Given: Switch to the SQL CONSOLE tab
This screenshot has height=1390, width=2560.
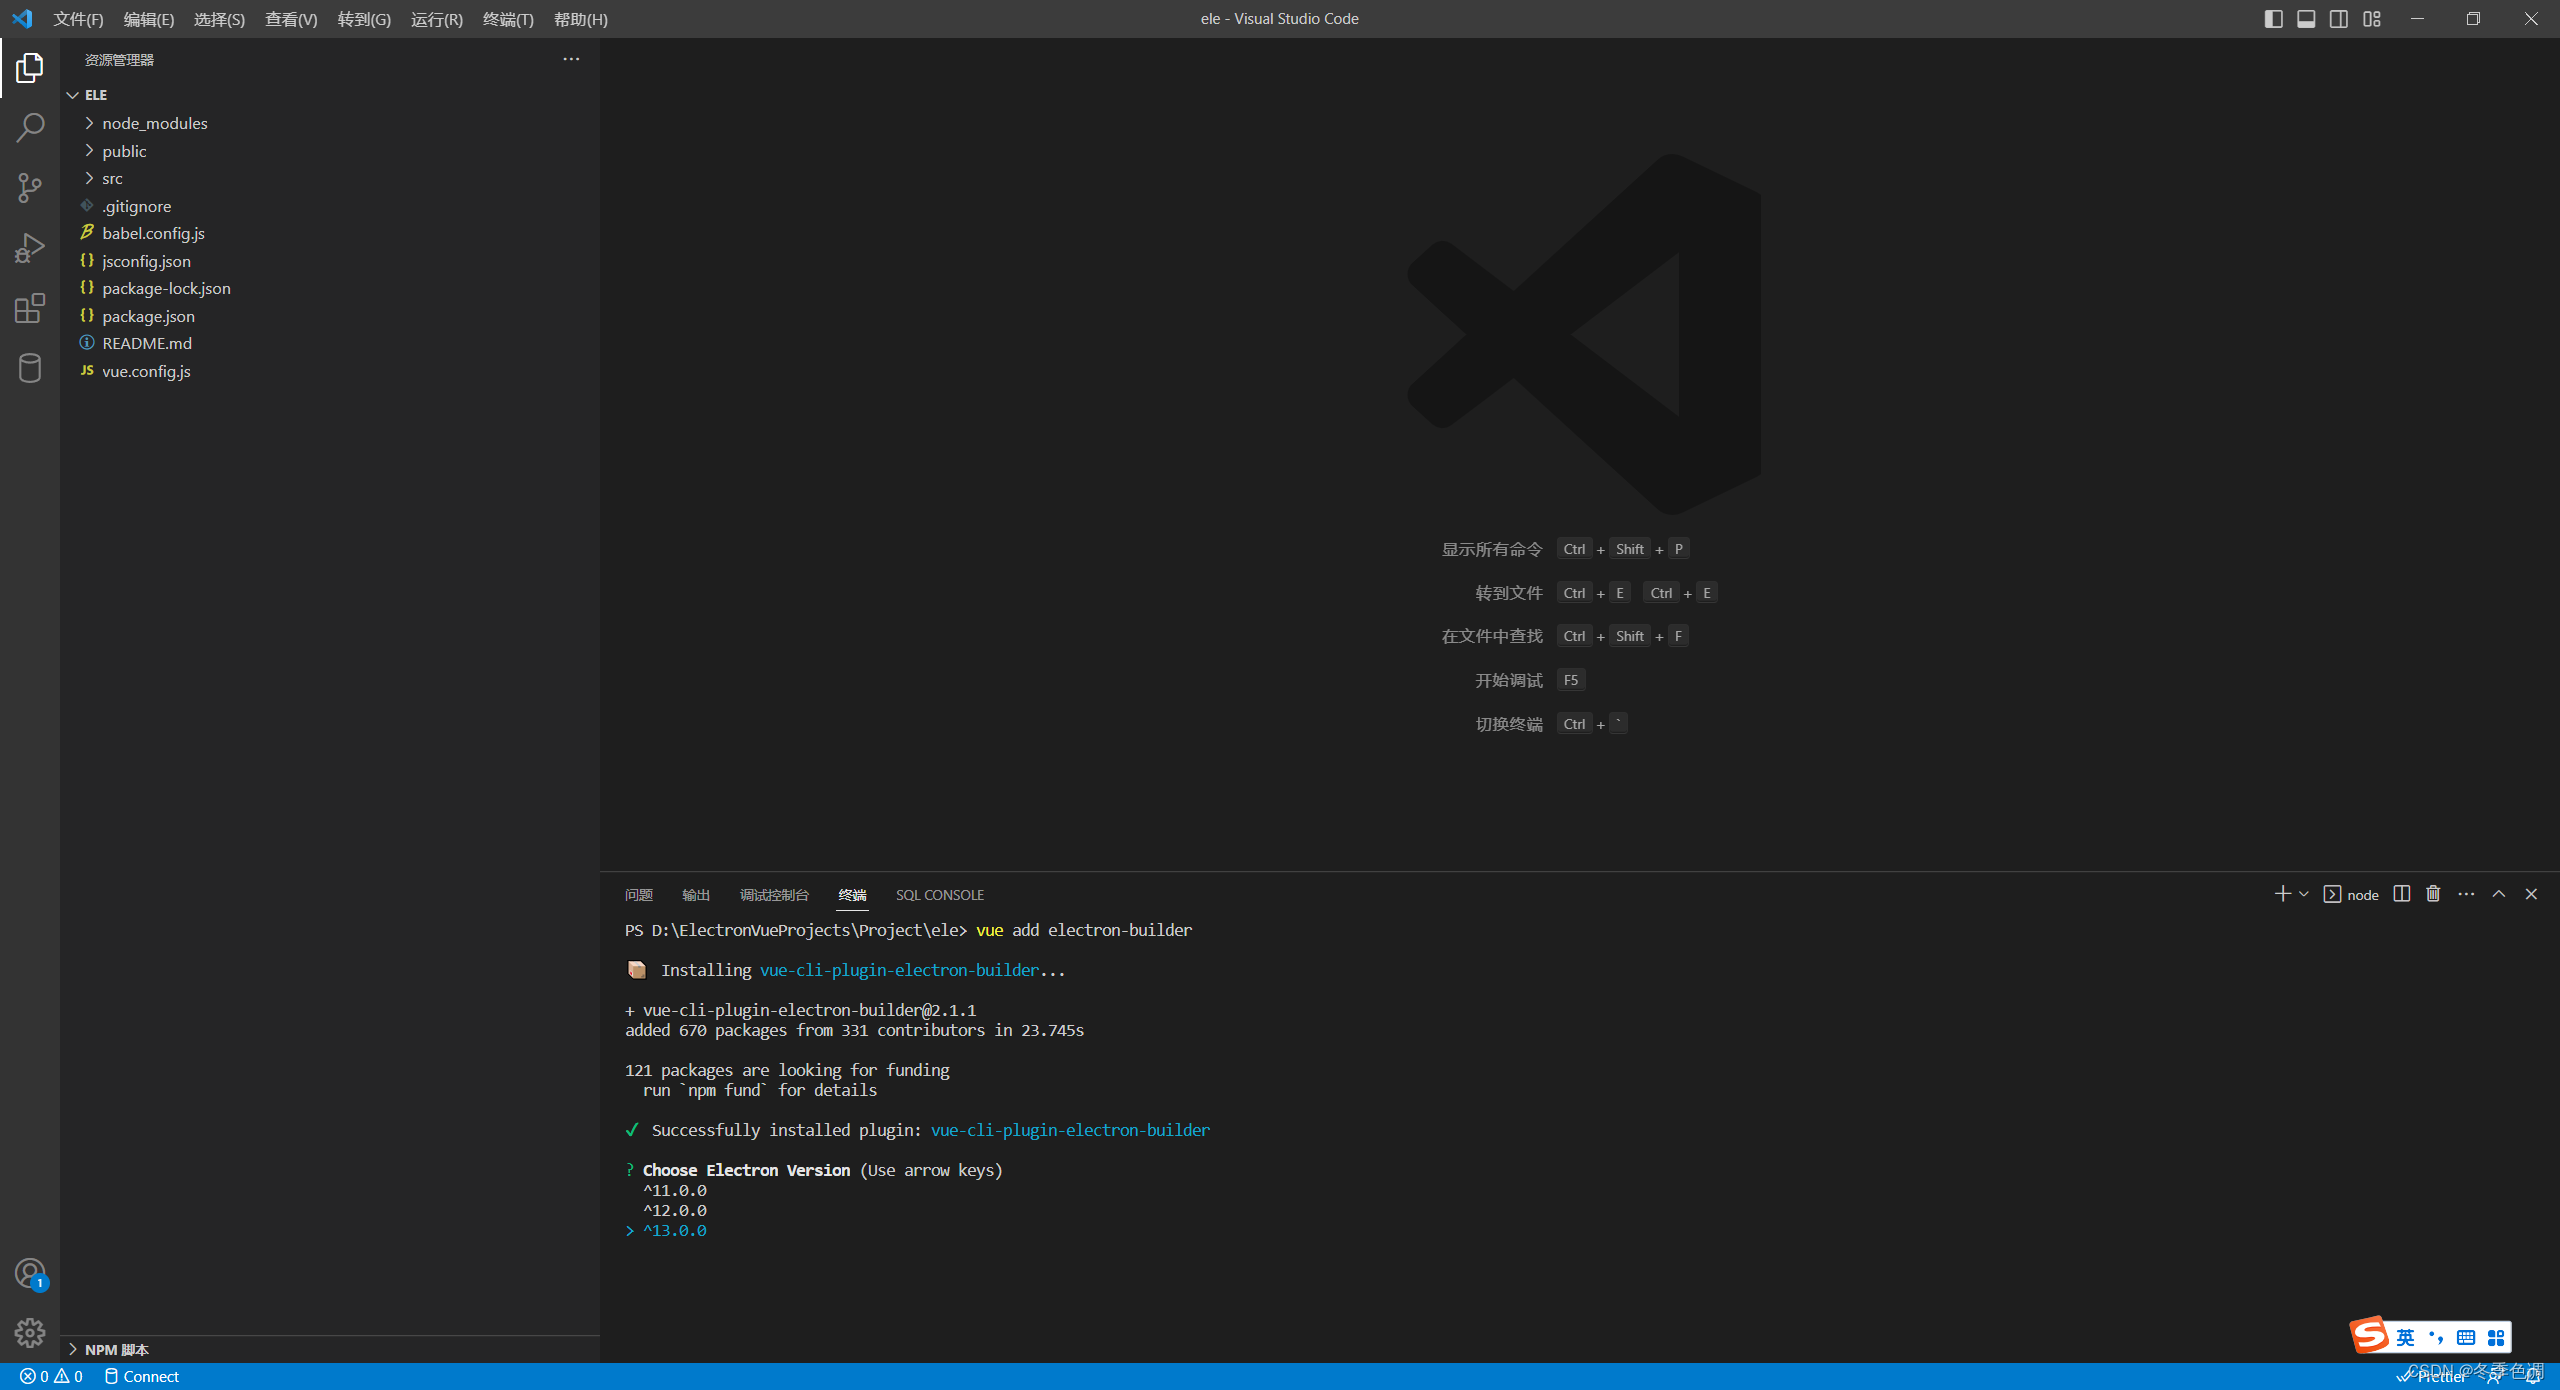Looking at the screenshot, I should [938, 895].
